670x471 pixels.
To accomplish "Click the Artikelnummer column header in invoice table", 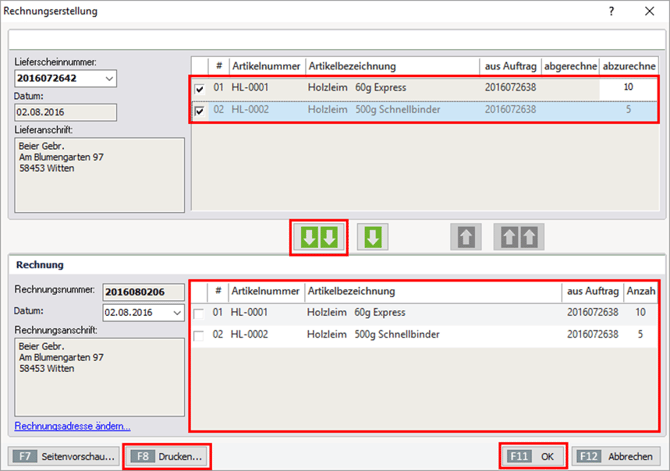I will point(266,291).
